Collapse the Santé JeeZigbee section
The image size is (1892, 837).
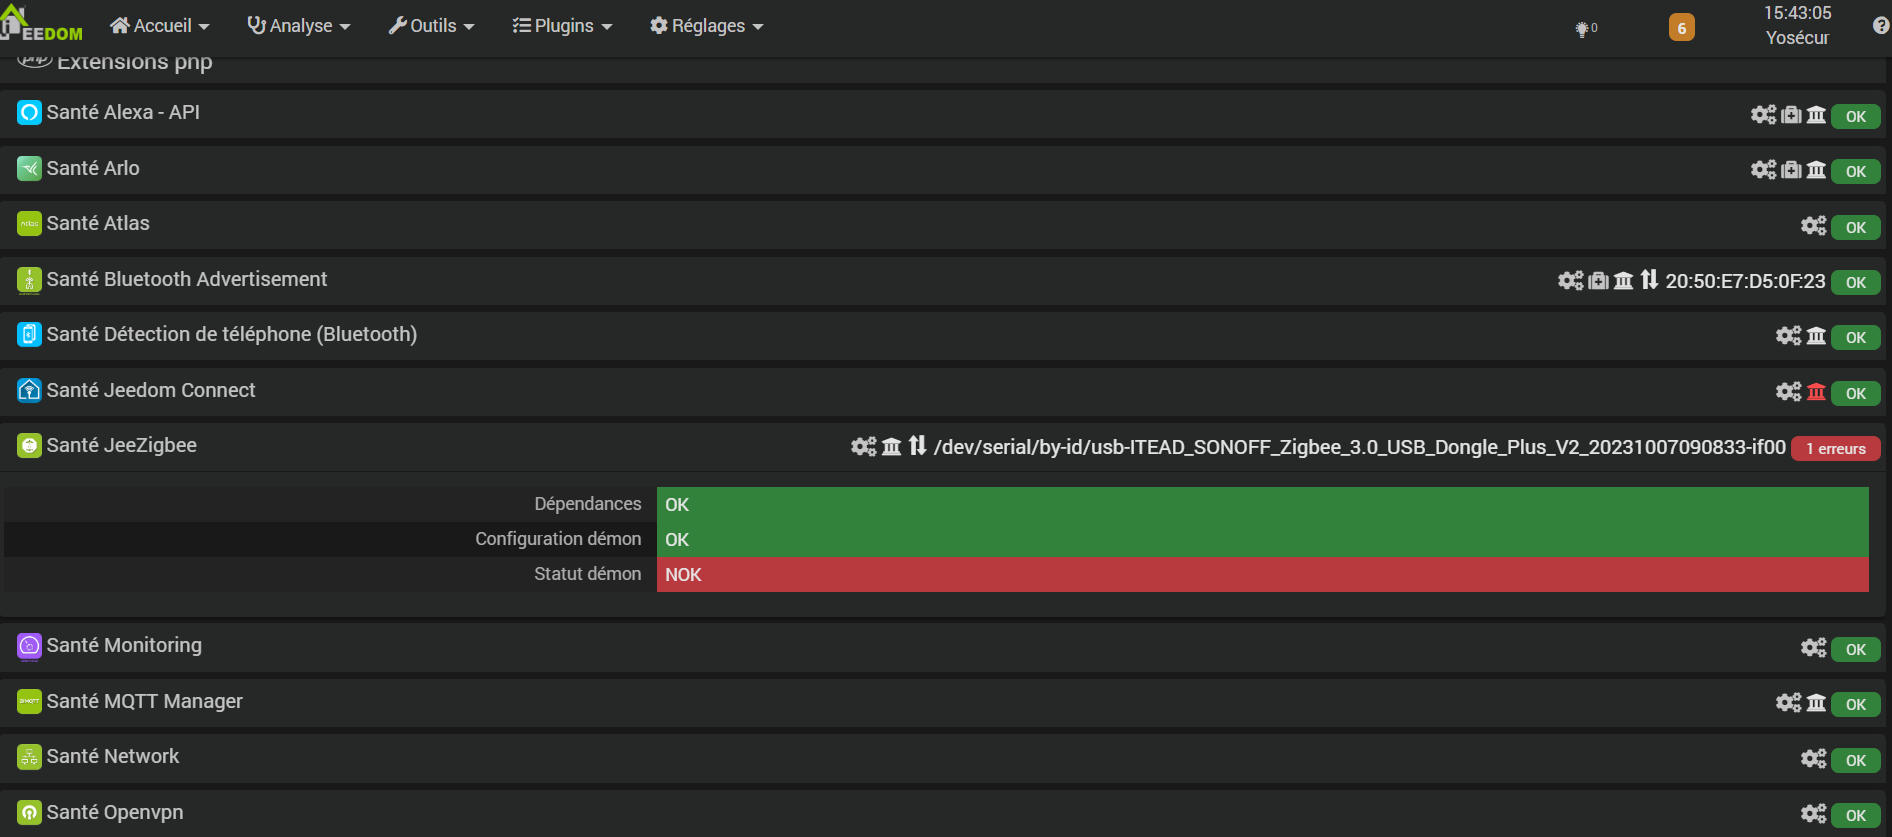(x=122, y=446)
